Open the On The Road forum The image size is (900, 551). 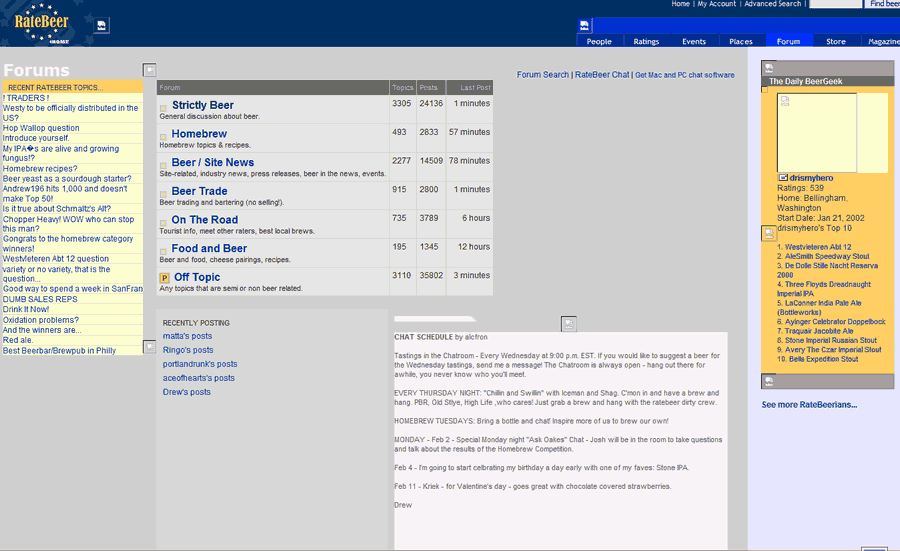point(204,220)
